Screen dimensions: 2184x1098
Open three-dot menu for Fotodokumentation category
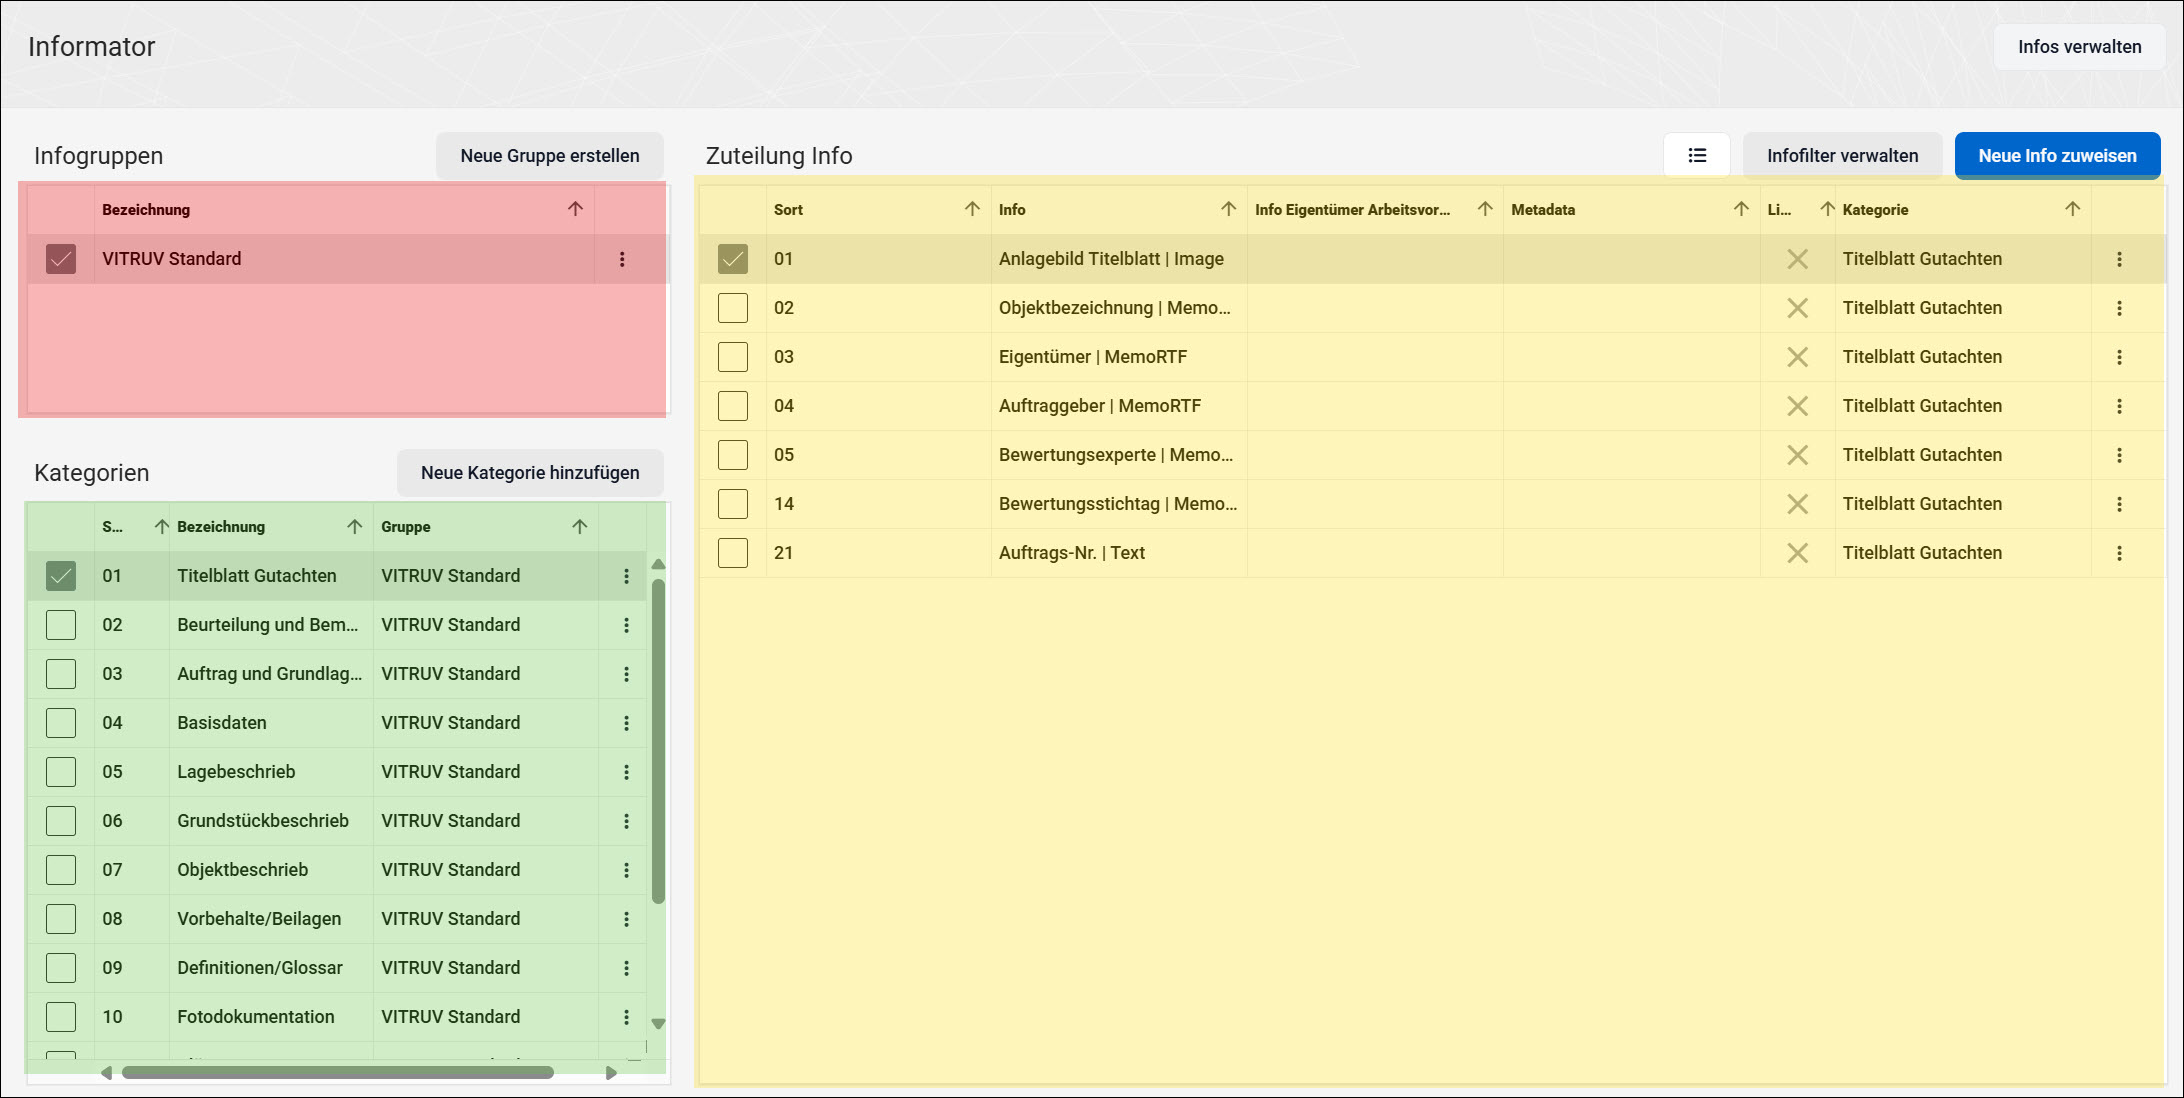627,1017
